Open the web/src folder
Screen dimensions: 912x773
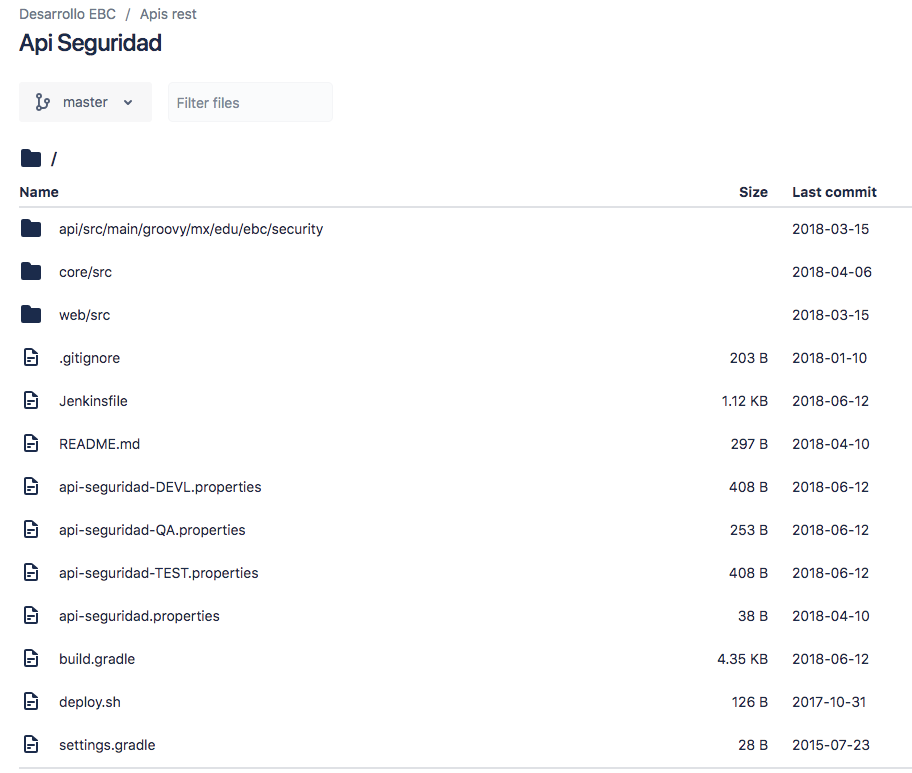[84, 315]
